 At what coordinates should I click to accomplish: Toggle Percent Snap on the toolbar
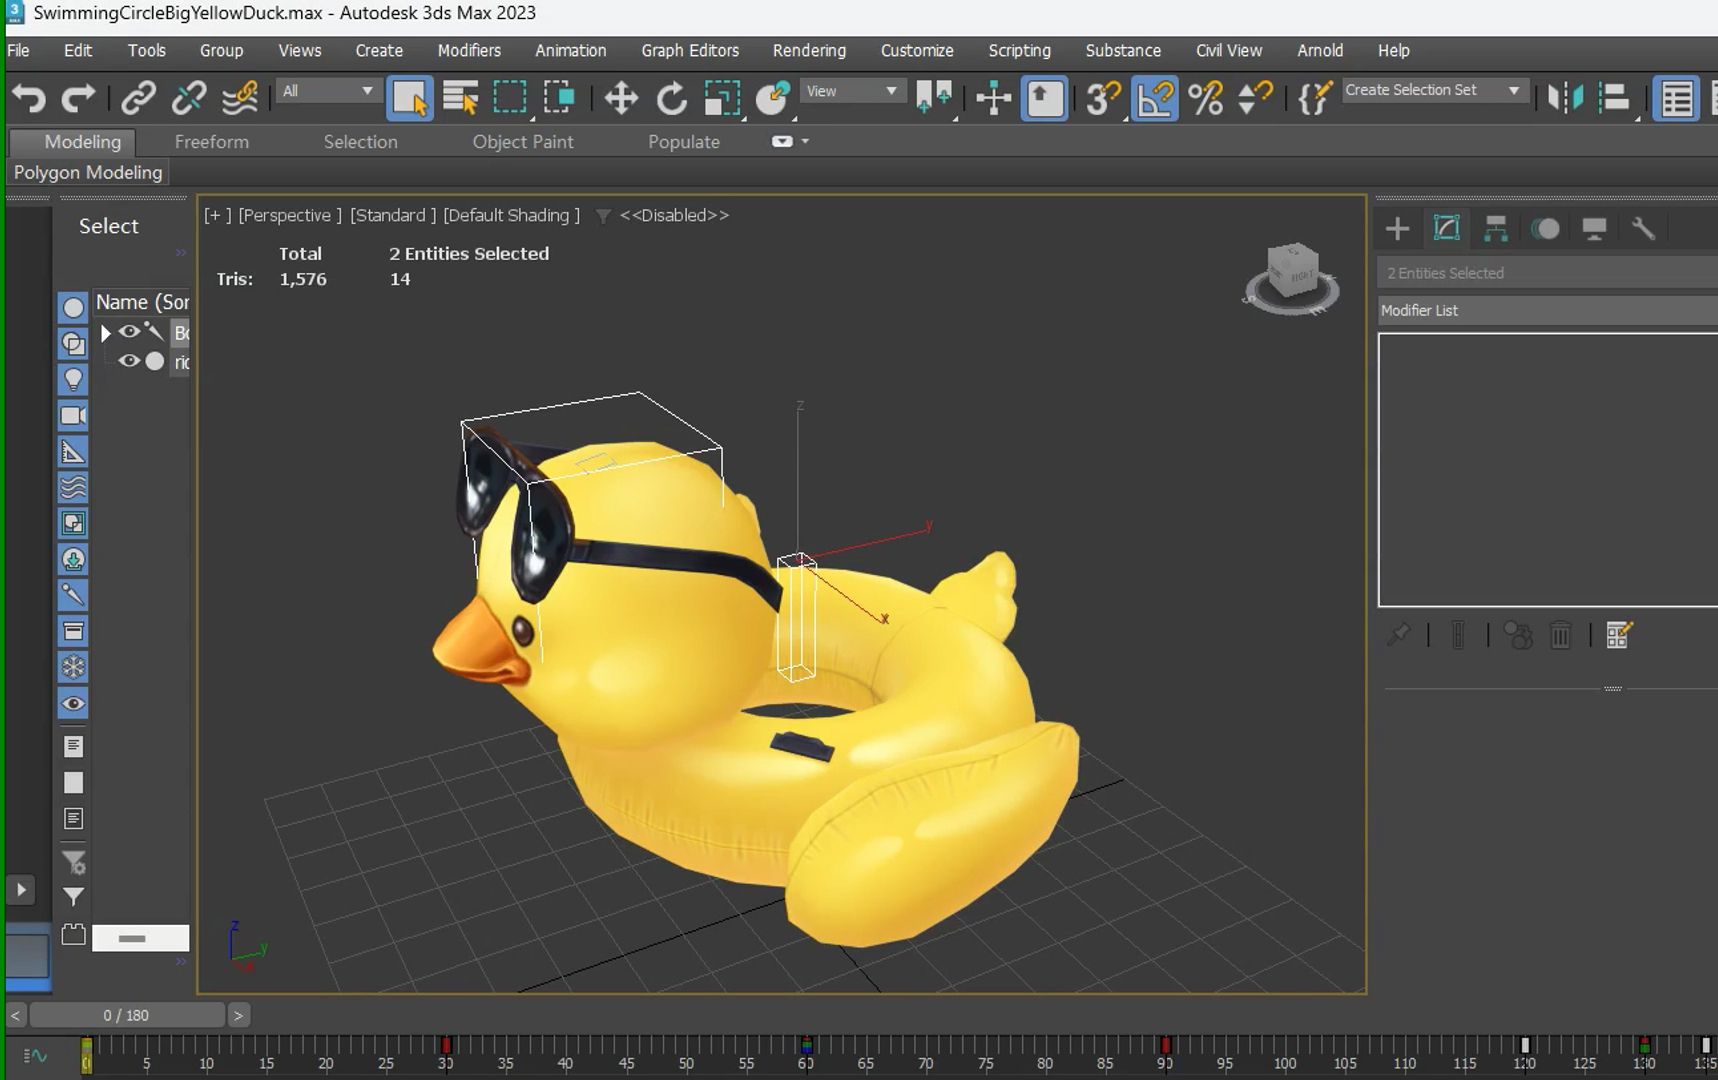tap(1206, 98)
